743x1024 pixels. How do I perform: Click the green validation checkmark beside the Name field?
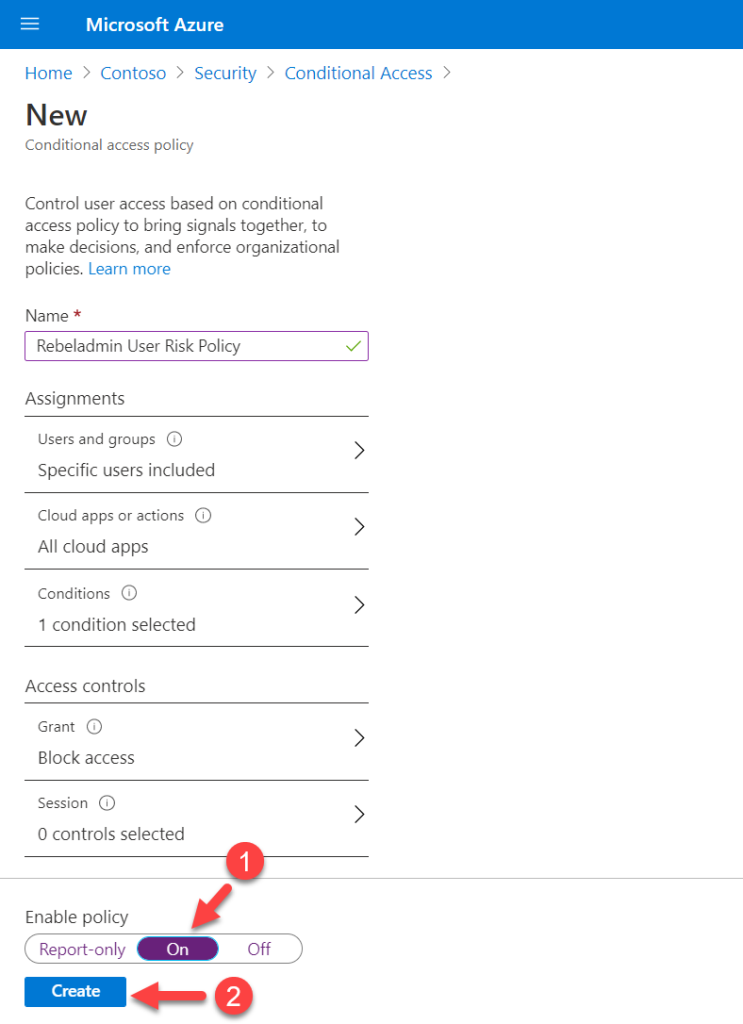[352, 345]
